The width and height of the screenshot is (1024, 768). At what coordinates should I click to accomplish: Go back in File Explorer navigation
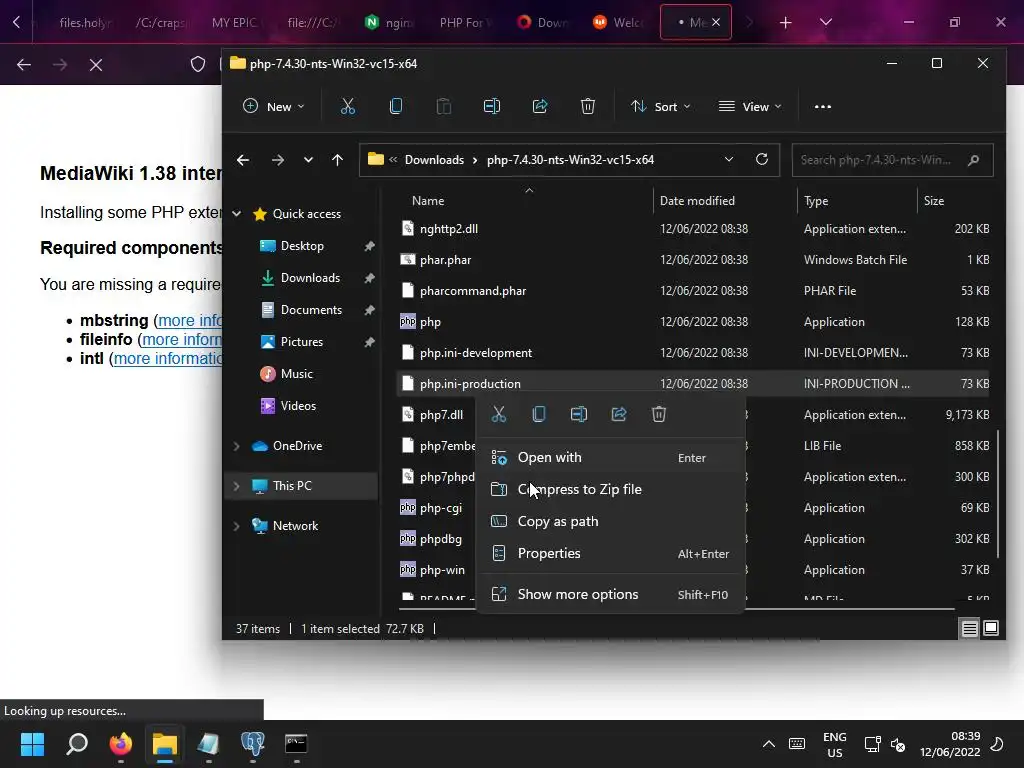(x=243, y=160)
